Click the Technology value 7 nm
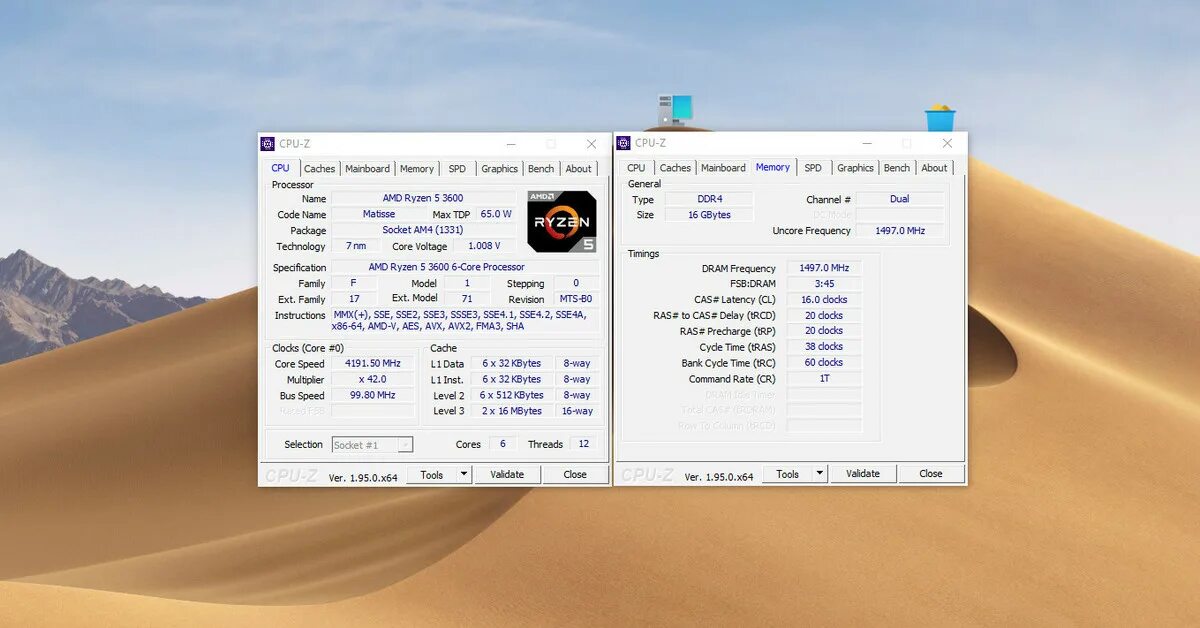This screenshot has width=1200, height=628. tap(356, 246)
